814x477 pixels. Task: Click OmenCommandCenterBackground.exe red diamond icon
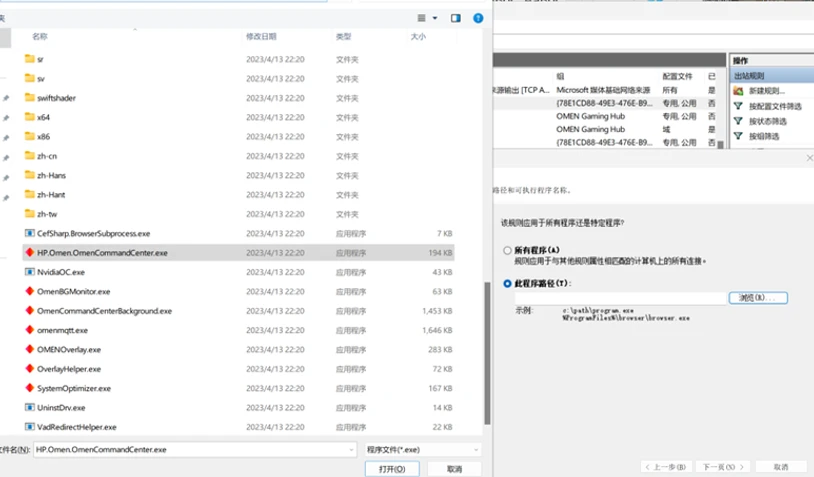(30, 310)
